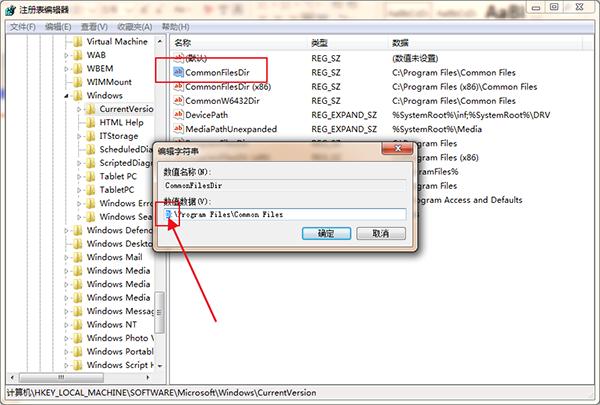The image size is (600, 405).
Task: Click the (默认) default value icon
Action: (178, 58)
